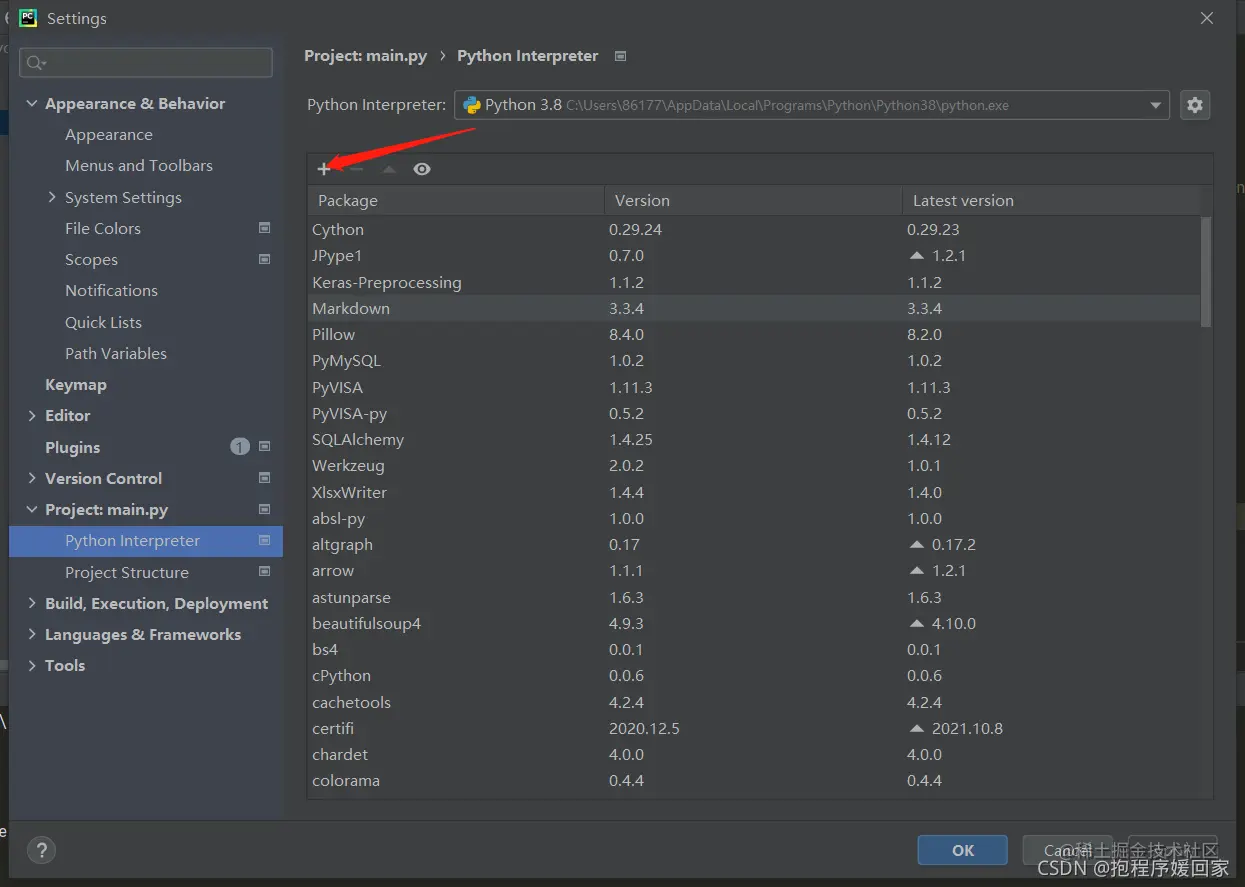
Task: Open the Keymap settings page
Action: tap(75, 384)
